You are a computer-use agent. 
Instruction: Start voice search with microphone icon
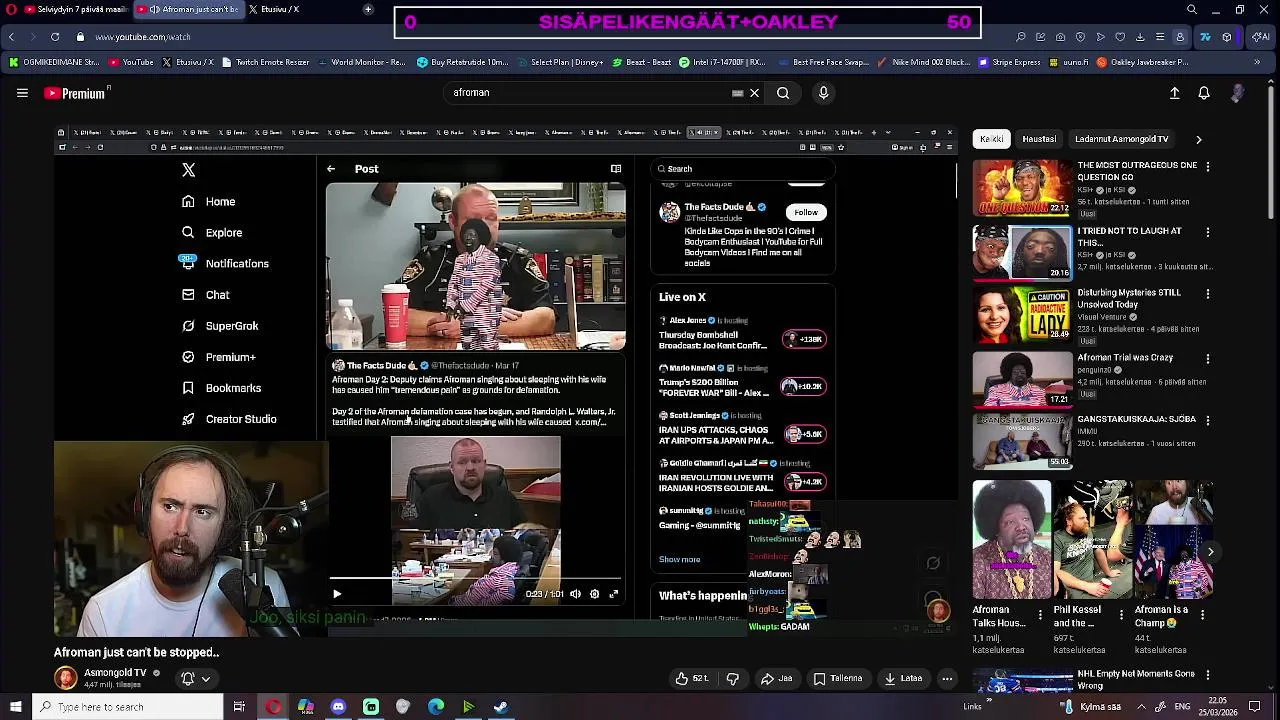823,93
